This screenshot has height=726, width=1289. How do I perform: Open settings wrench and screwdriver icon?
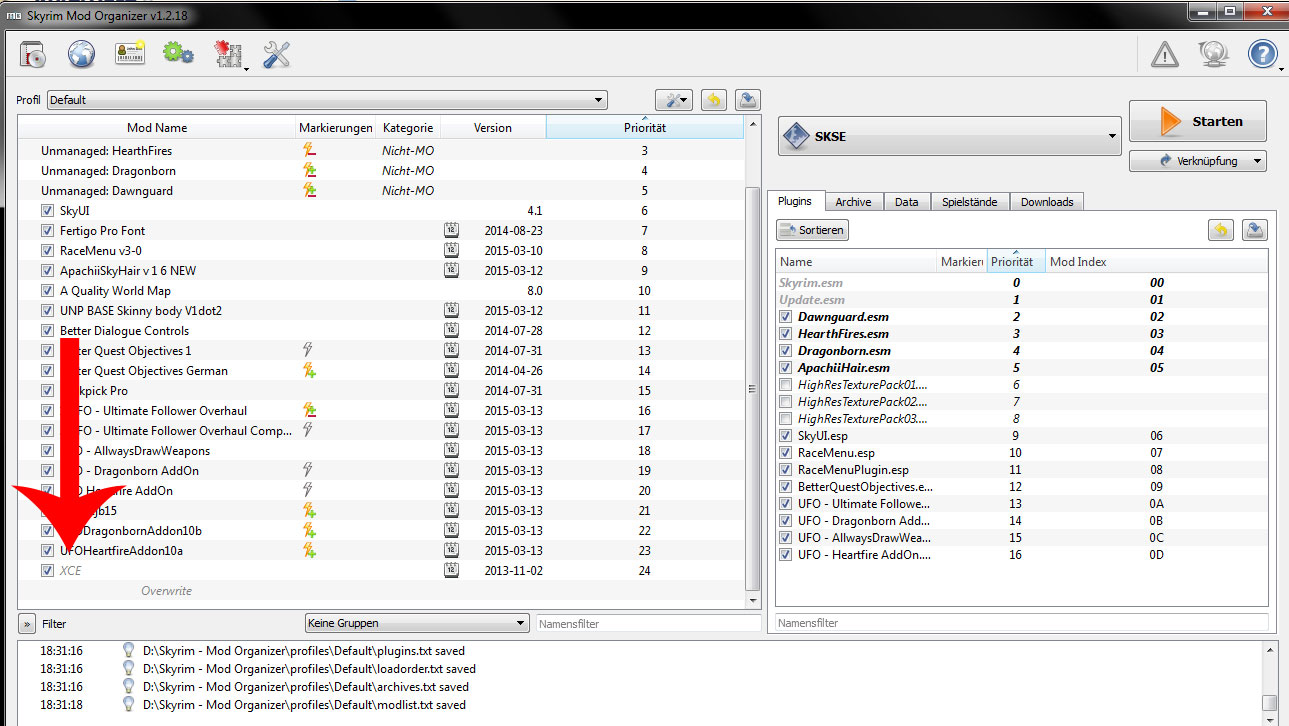pos(276,55)
